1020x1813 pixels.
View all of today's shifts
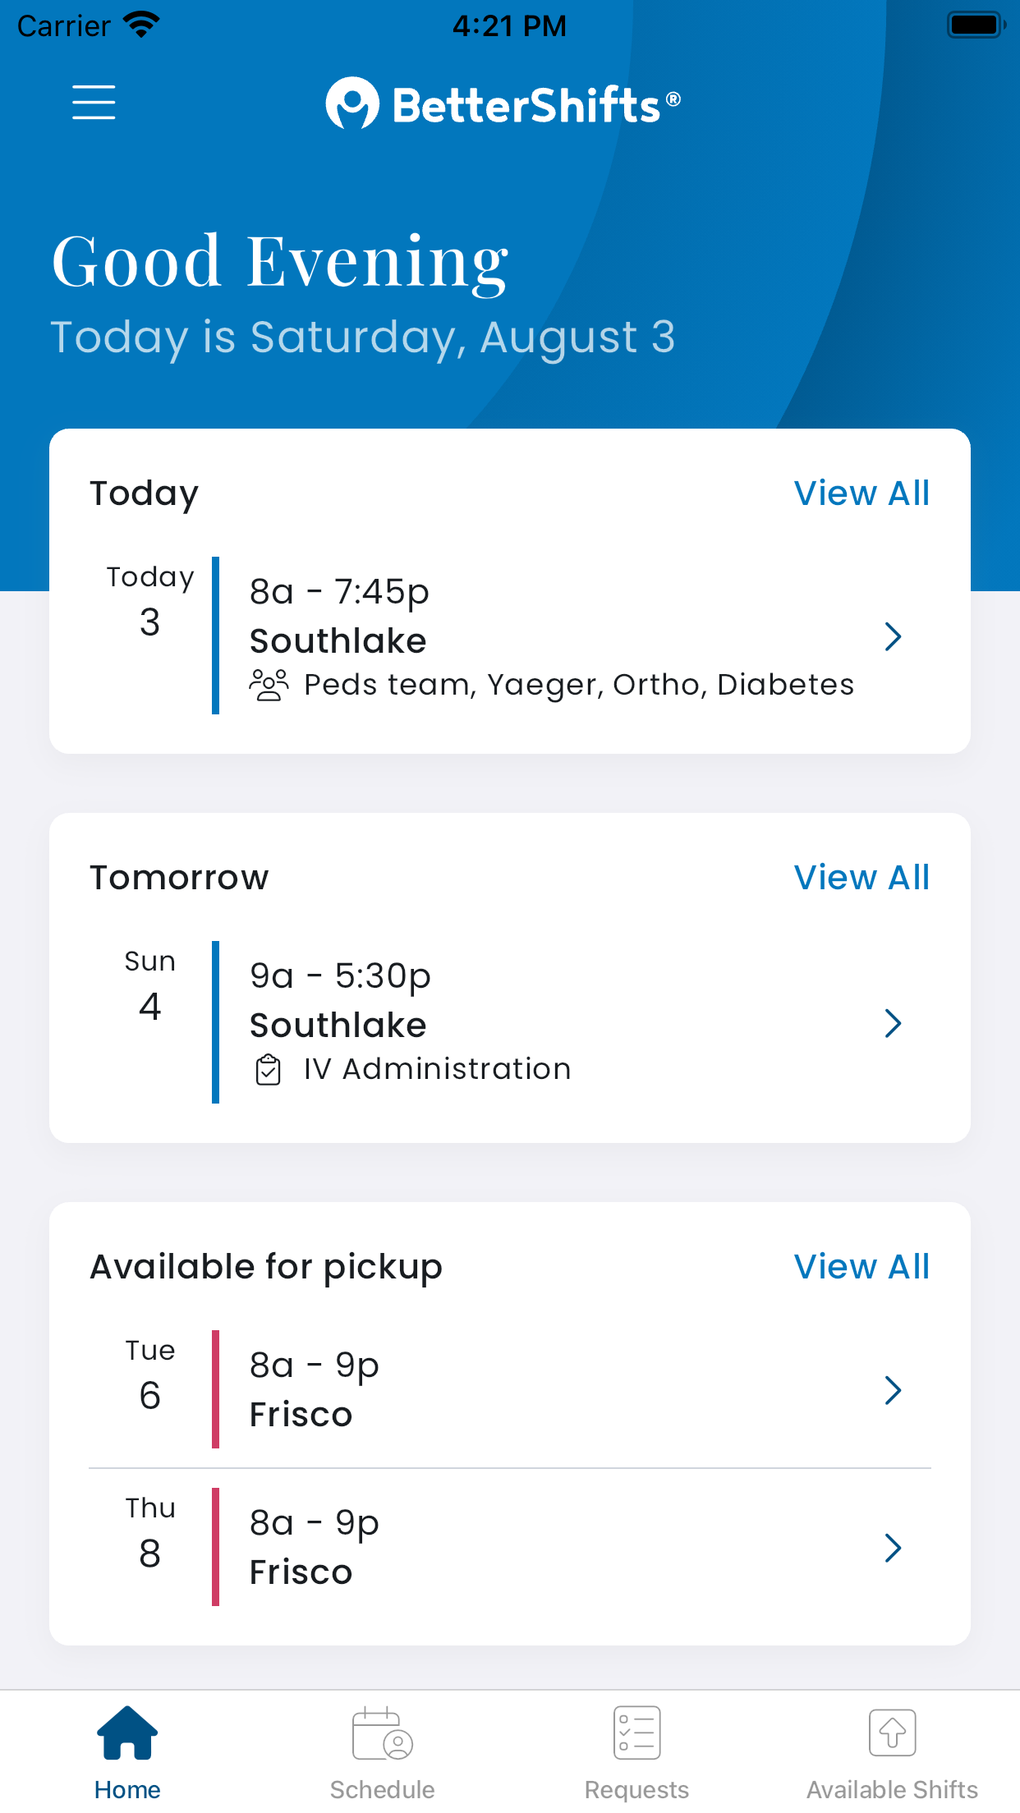tap(861, 493)
